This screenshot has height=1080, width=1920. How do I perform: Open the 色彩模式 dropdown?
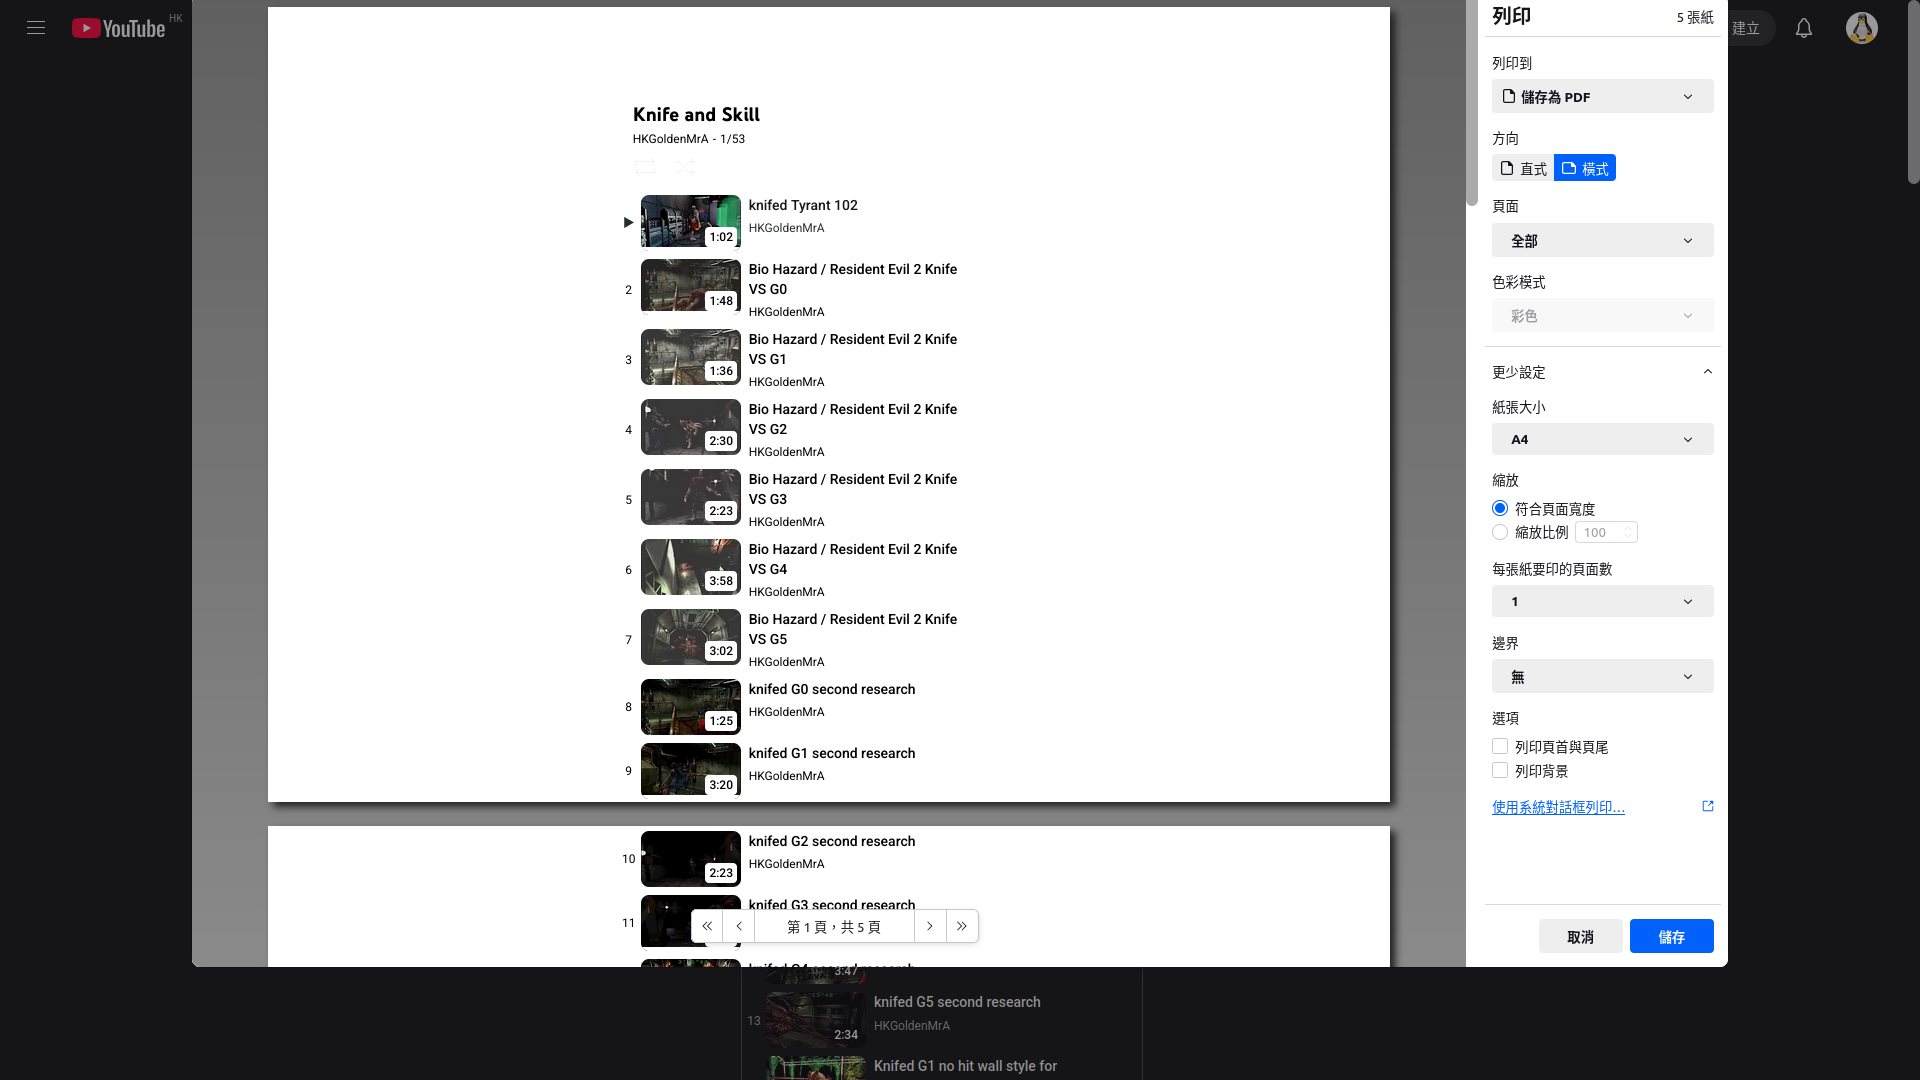coord(1603,315)
